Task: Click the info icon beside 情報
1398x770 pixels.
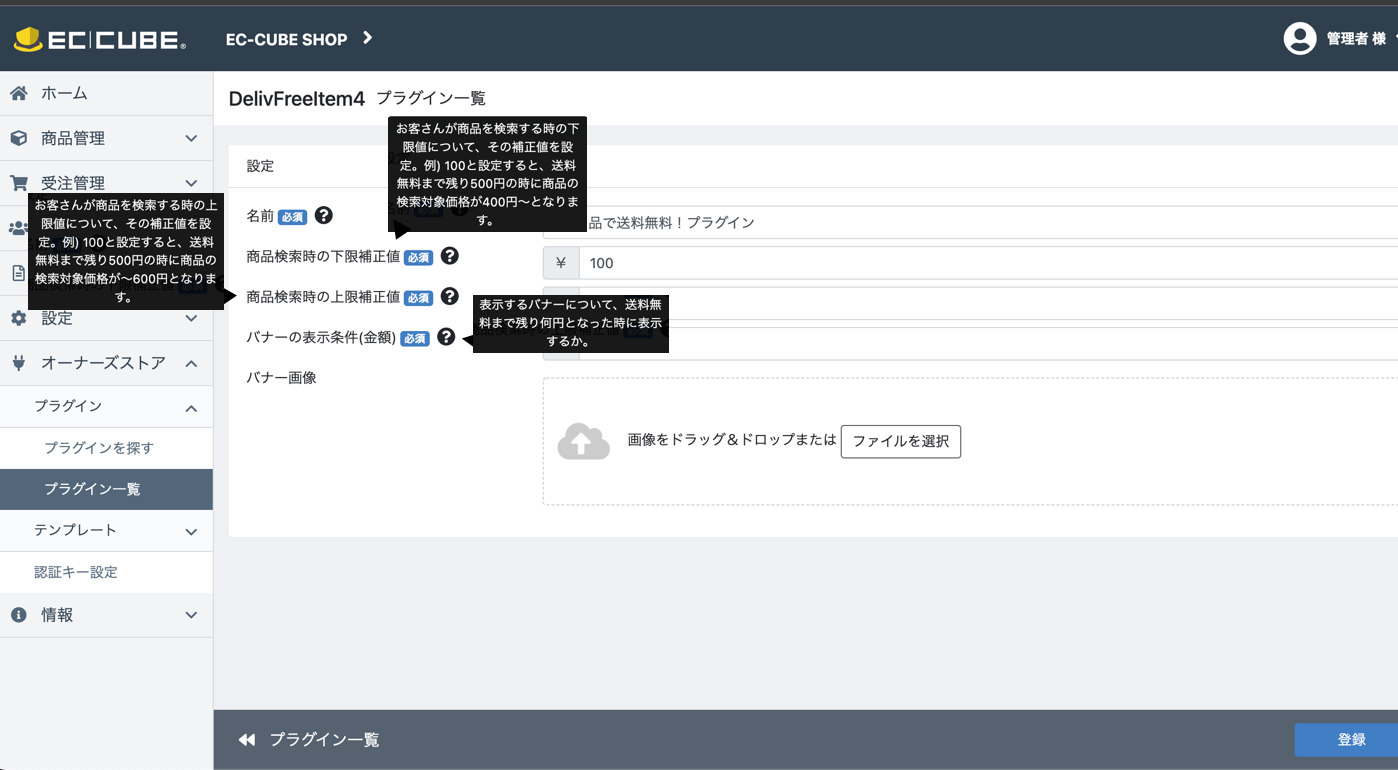Action: [18, 615]
